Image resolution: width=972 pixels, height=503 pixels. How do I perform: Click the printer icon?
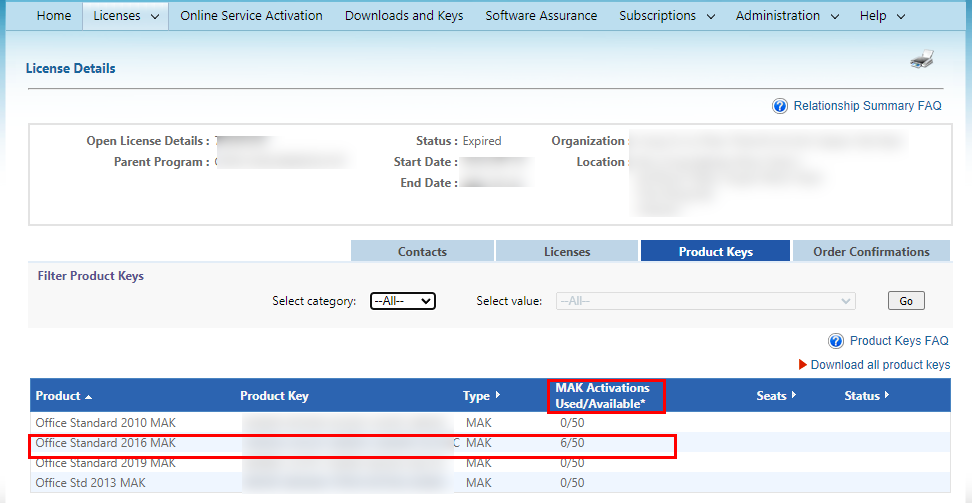pyautogui.click(x=922, y=59)
